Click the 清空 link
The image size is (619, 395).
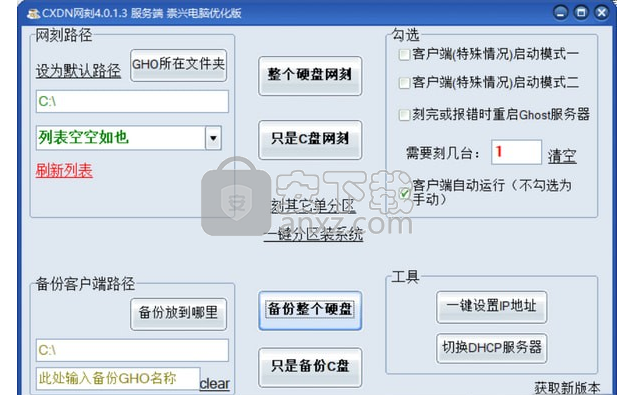pos(562,156)
